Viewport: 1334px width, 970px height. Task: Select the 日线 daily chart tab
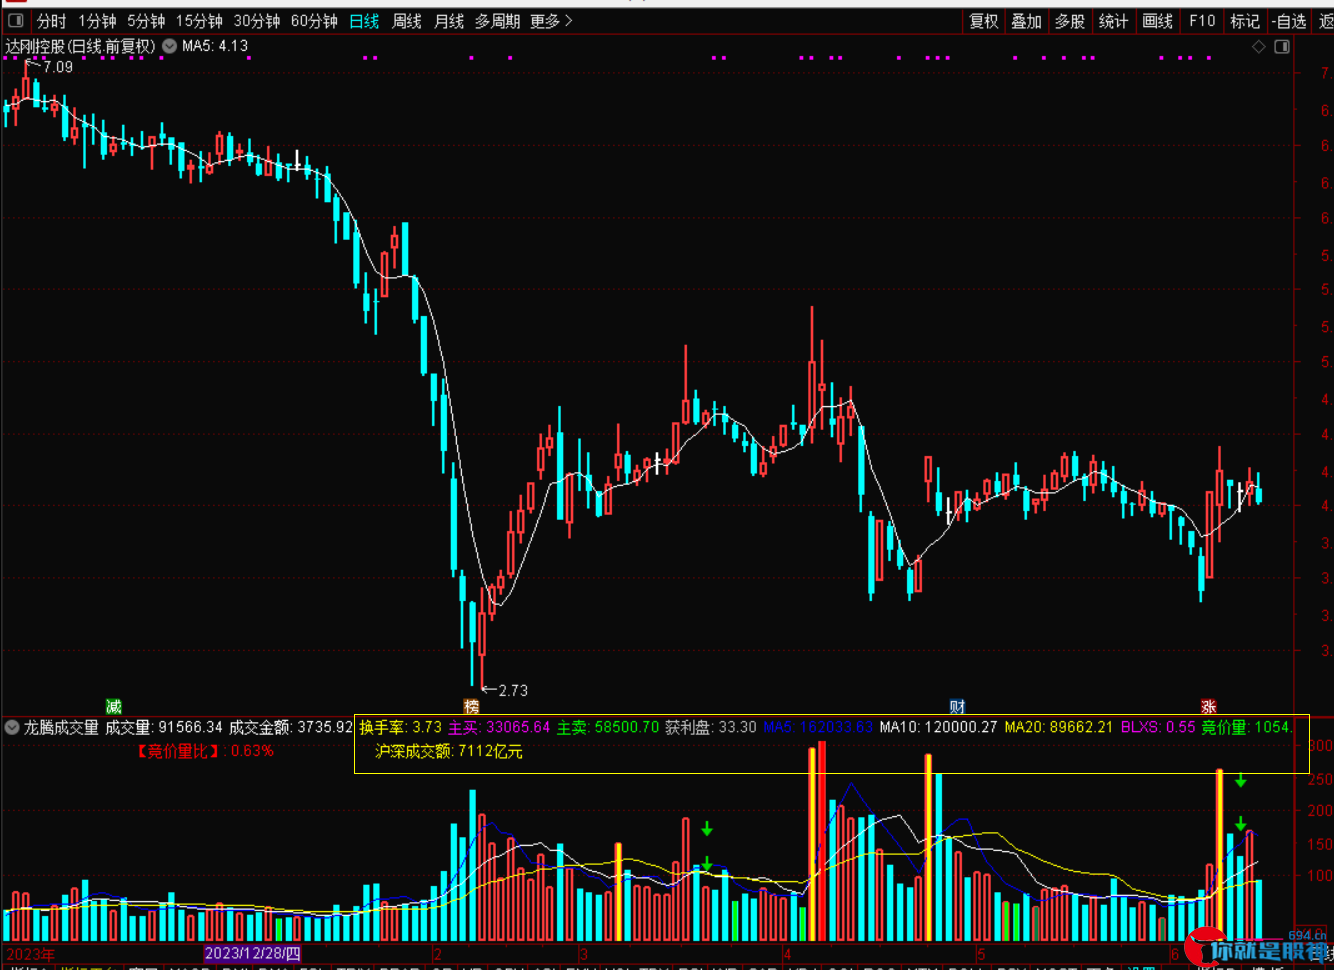point(364,21)
